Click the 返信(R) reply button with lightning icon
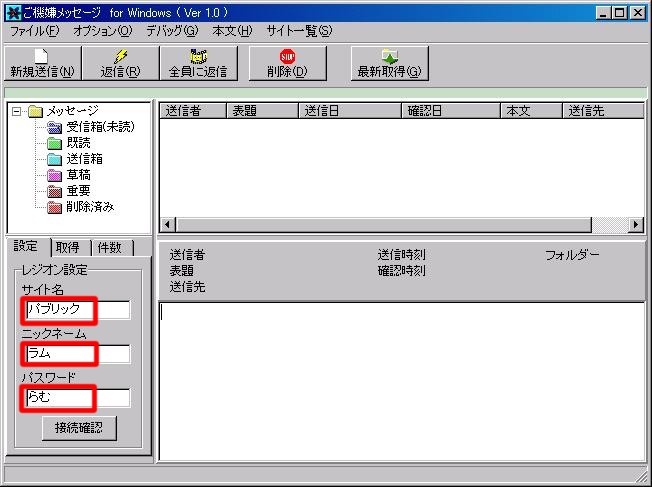 pyautogui.click(x=121, y=63)
